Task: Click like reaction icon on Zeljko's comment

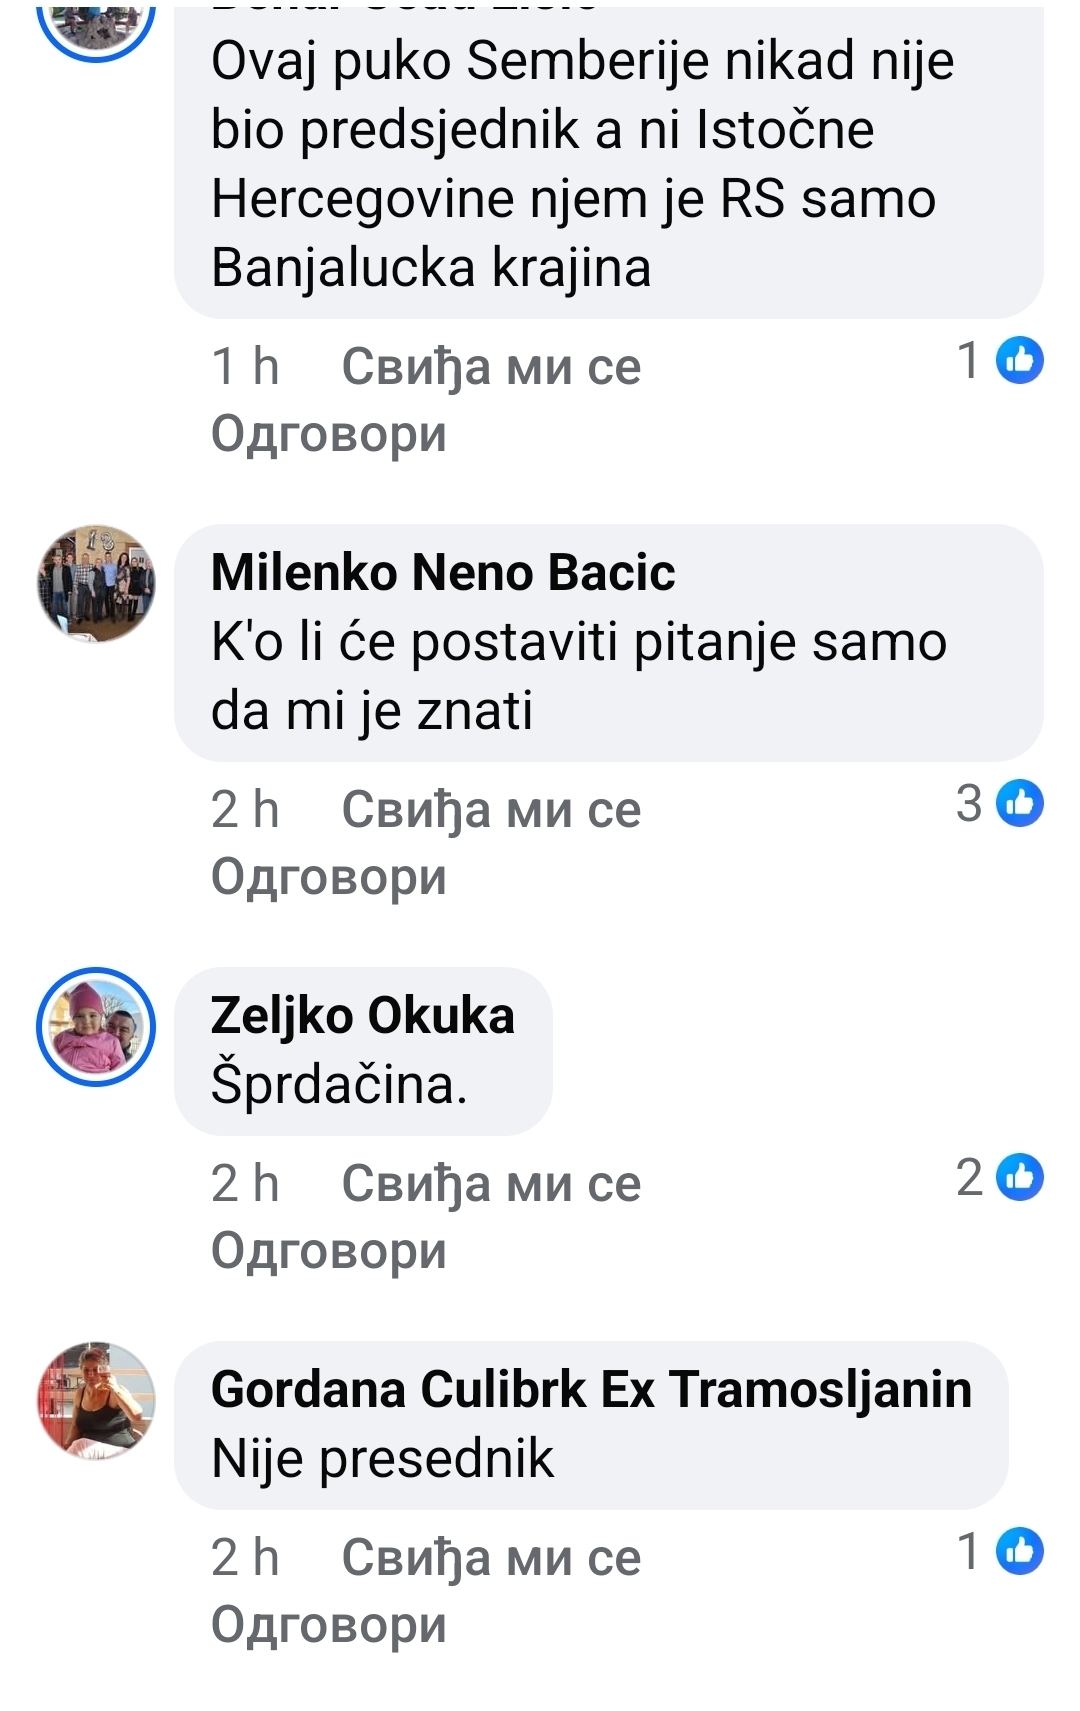Action: click(x=1019, y=1178)
